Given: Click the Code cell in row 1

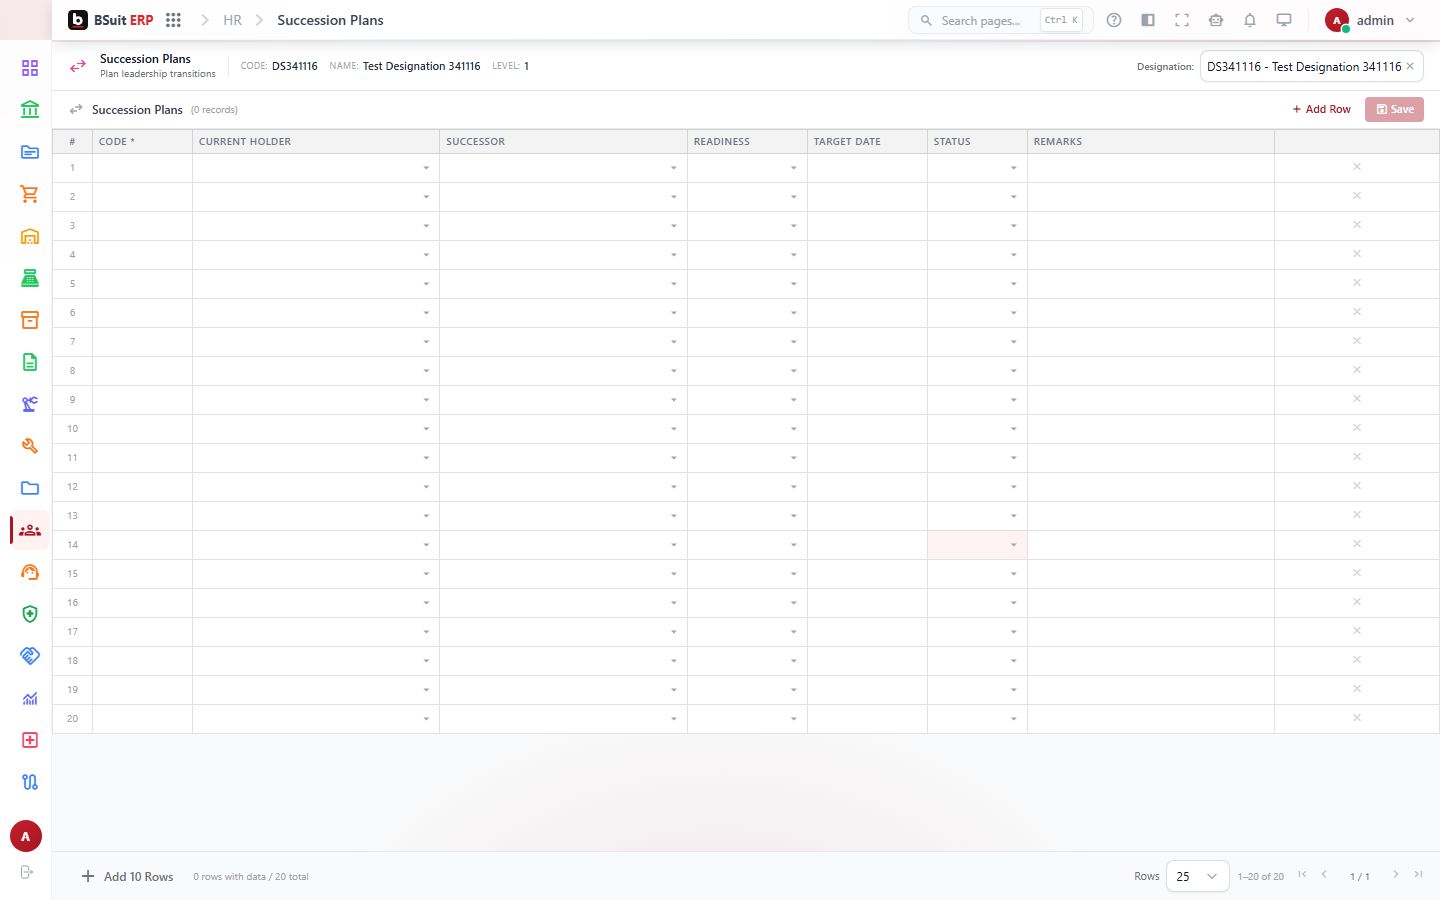Looking at the screenshot, I should pos(142,168).
